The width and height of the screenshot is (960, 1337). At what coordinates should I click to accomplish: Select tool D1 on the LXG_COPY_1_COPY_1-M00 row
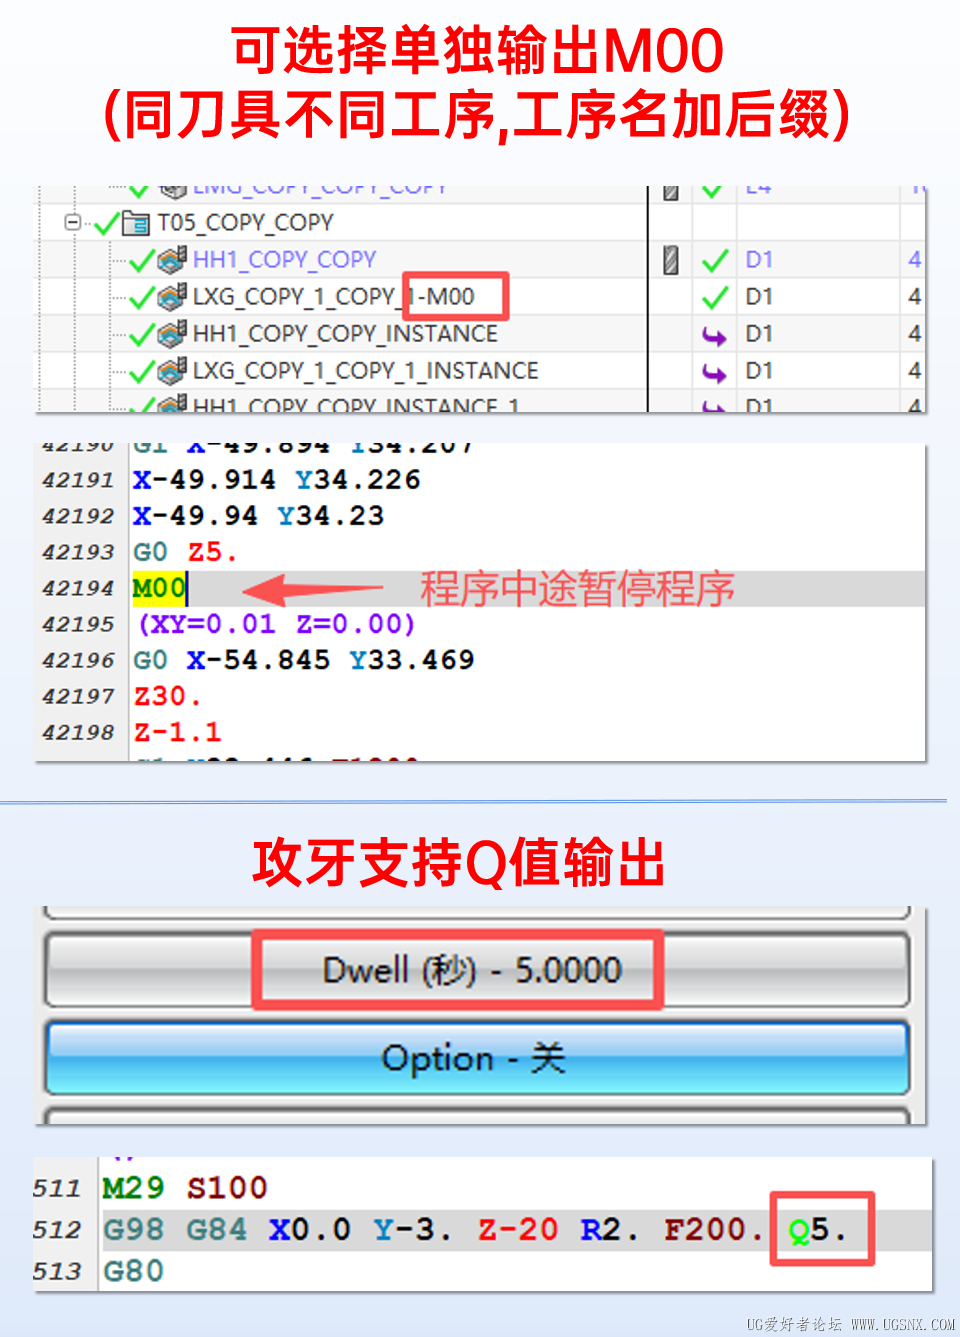click(760, 296)
